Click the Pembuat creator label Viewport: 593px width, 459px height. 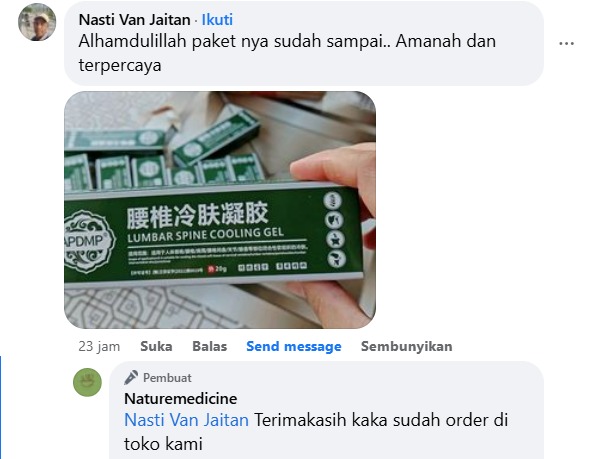(x=167, y=378)
